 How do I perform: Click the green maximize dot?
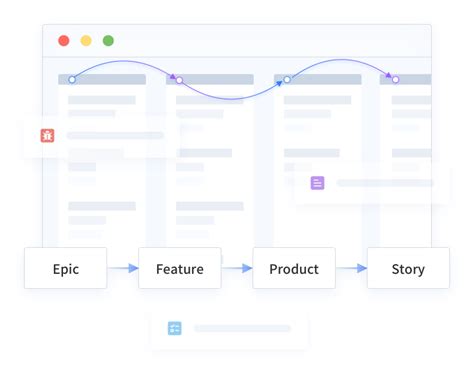[108, 41]
